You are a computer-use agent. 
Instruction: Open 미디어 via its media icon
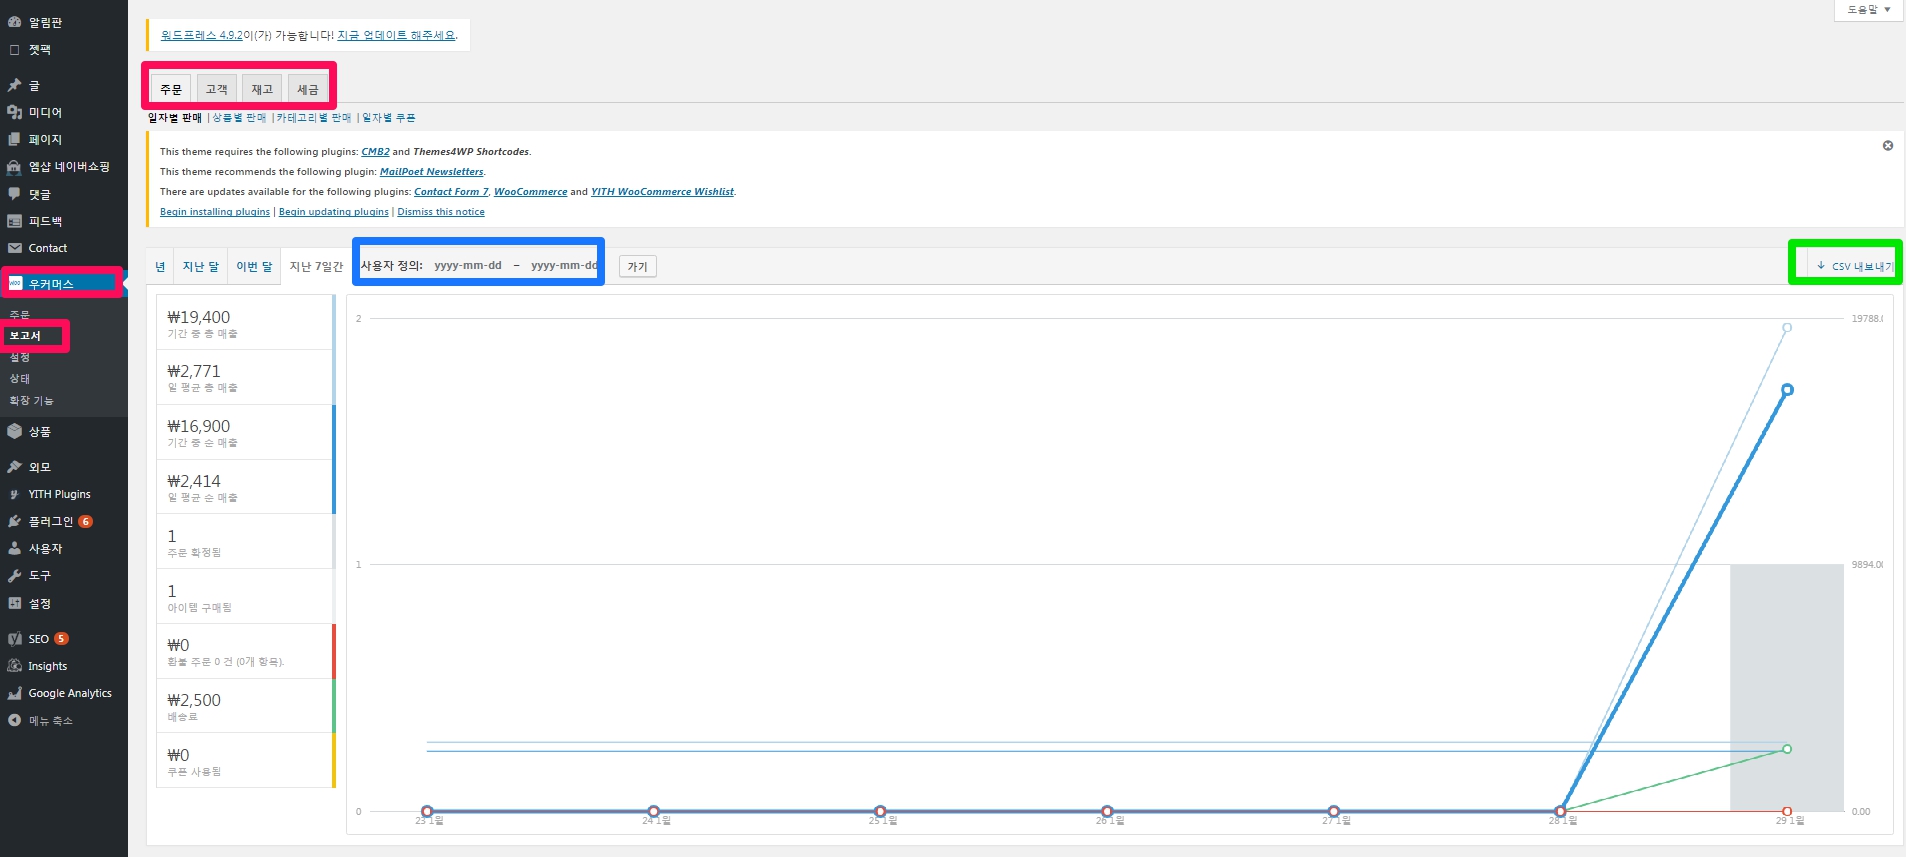click(x=14, y=112)
